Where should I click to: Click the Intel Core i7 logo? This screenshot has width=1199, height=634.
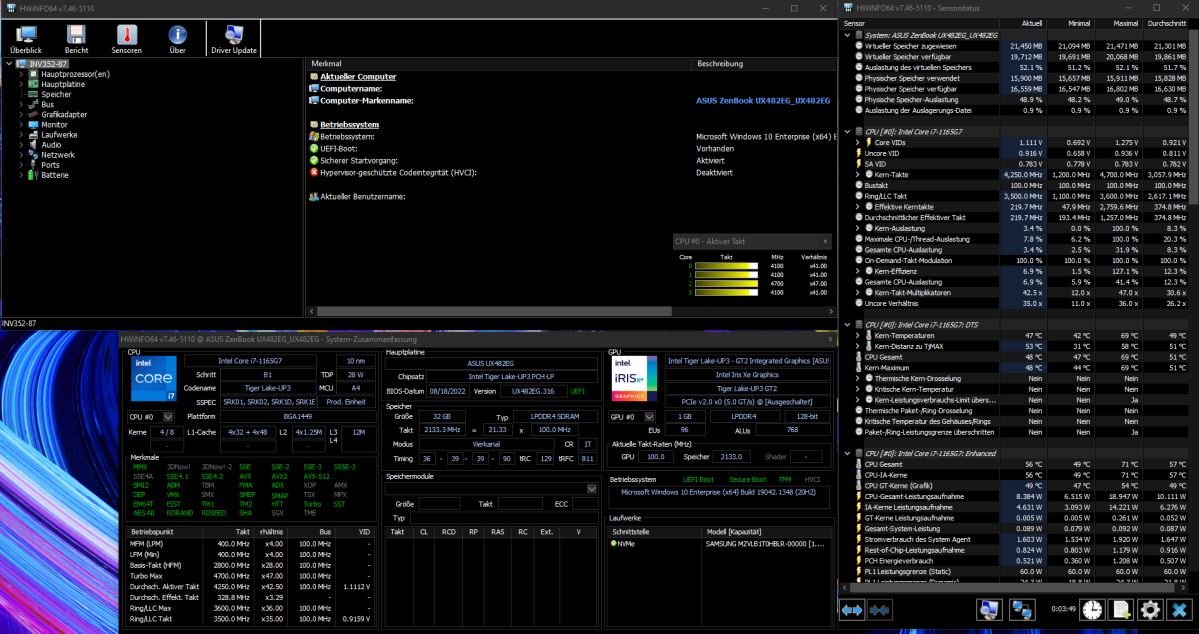click(153, 379)
